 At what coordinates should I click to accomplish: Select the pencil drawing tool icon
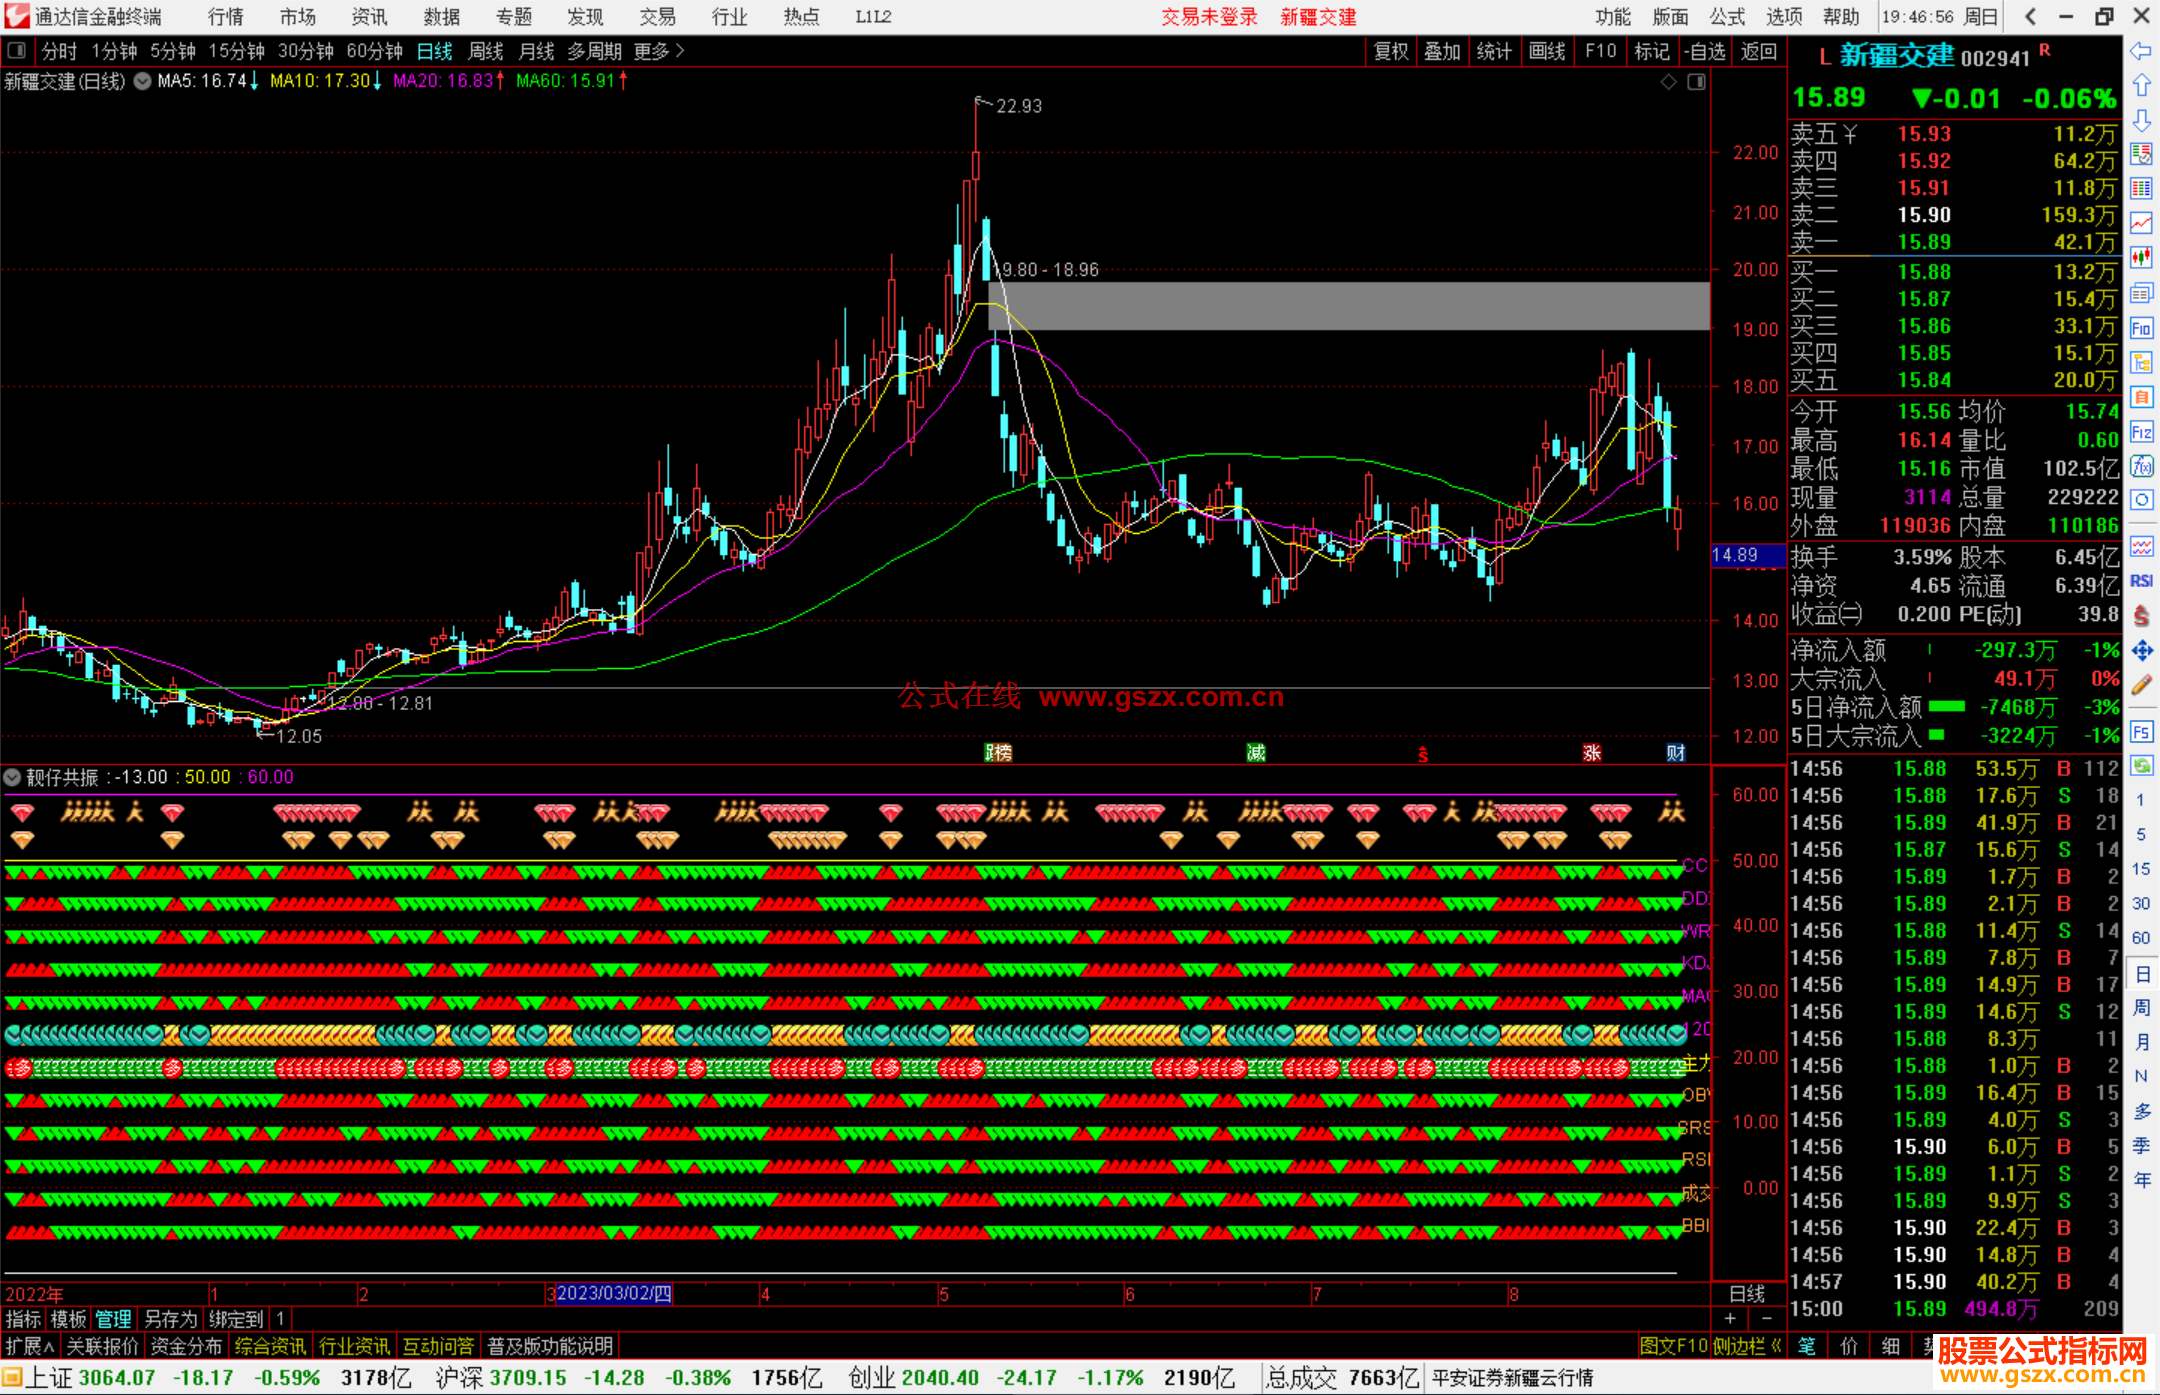coord(2141,685)
